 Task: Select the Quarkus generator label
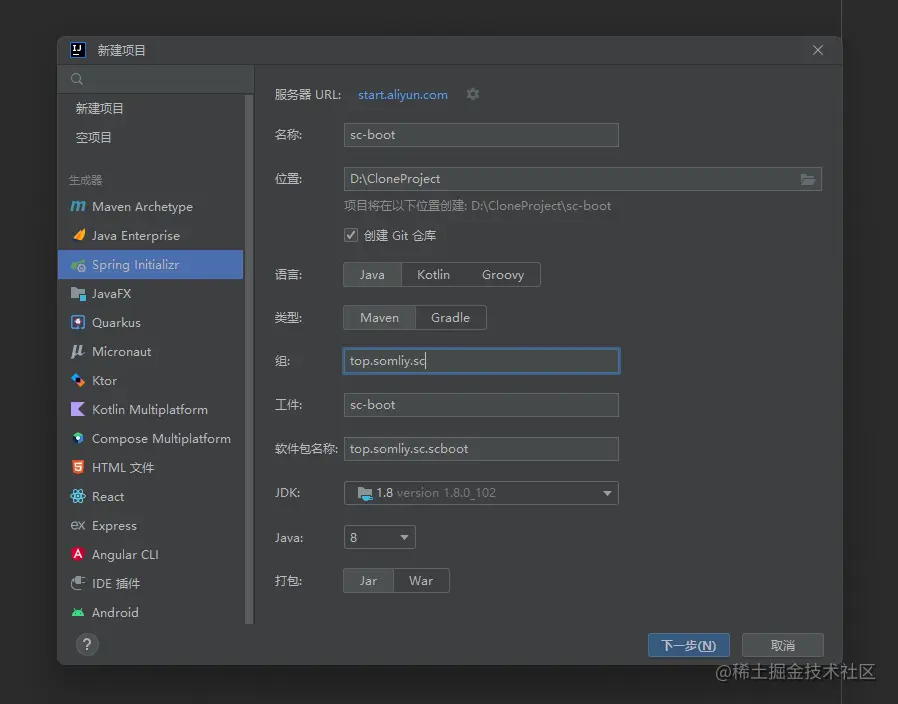coord(116,322)
